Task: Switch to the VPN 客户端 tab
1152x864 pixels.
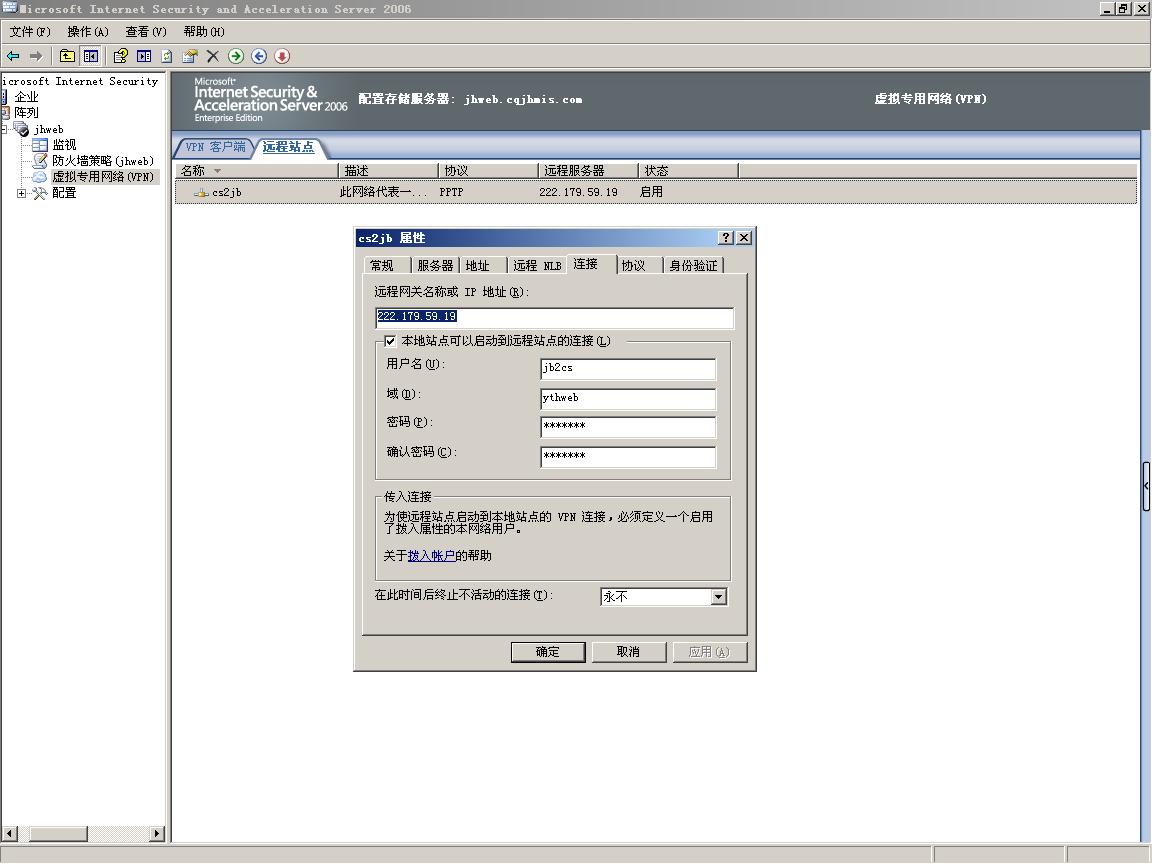Action: pos(215,147)
